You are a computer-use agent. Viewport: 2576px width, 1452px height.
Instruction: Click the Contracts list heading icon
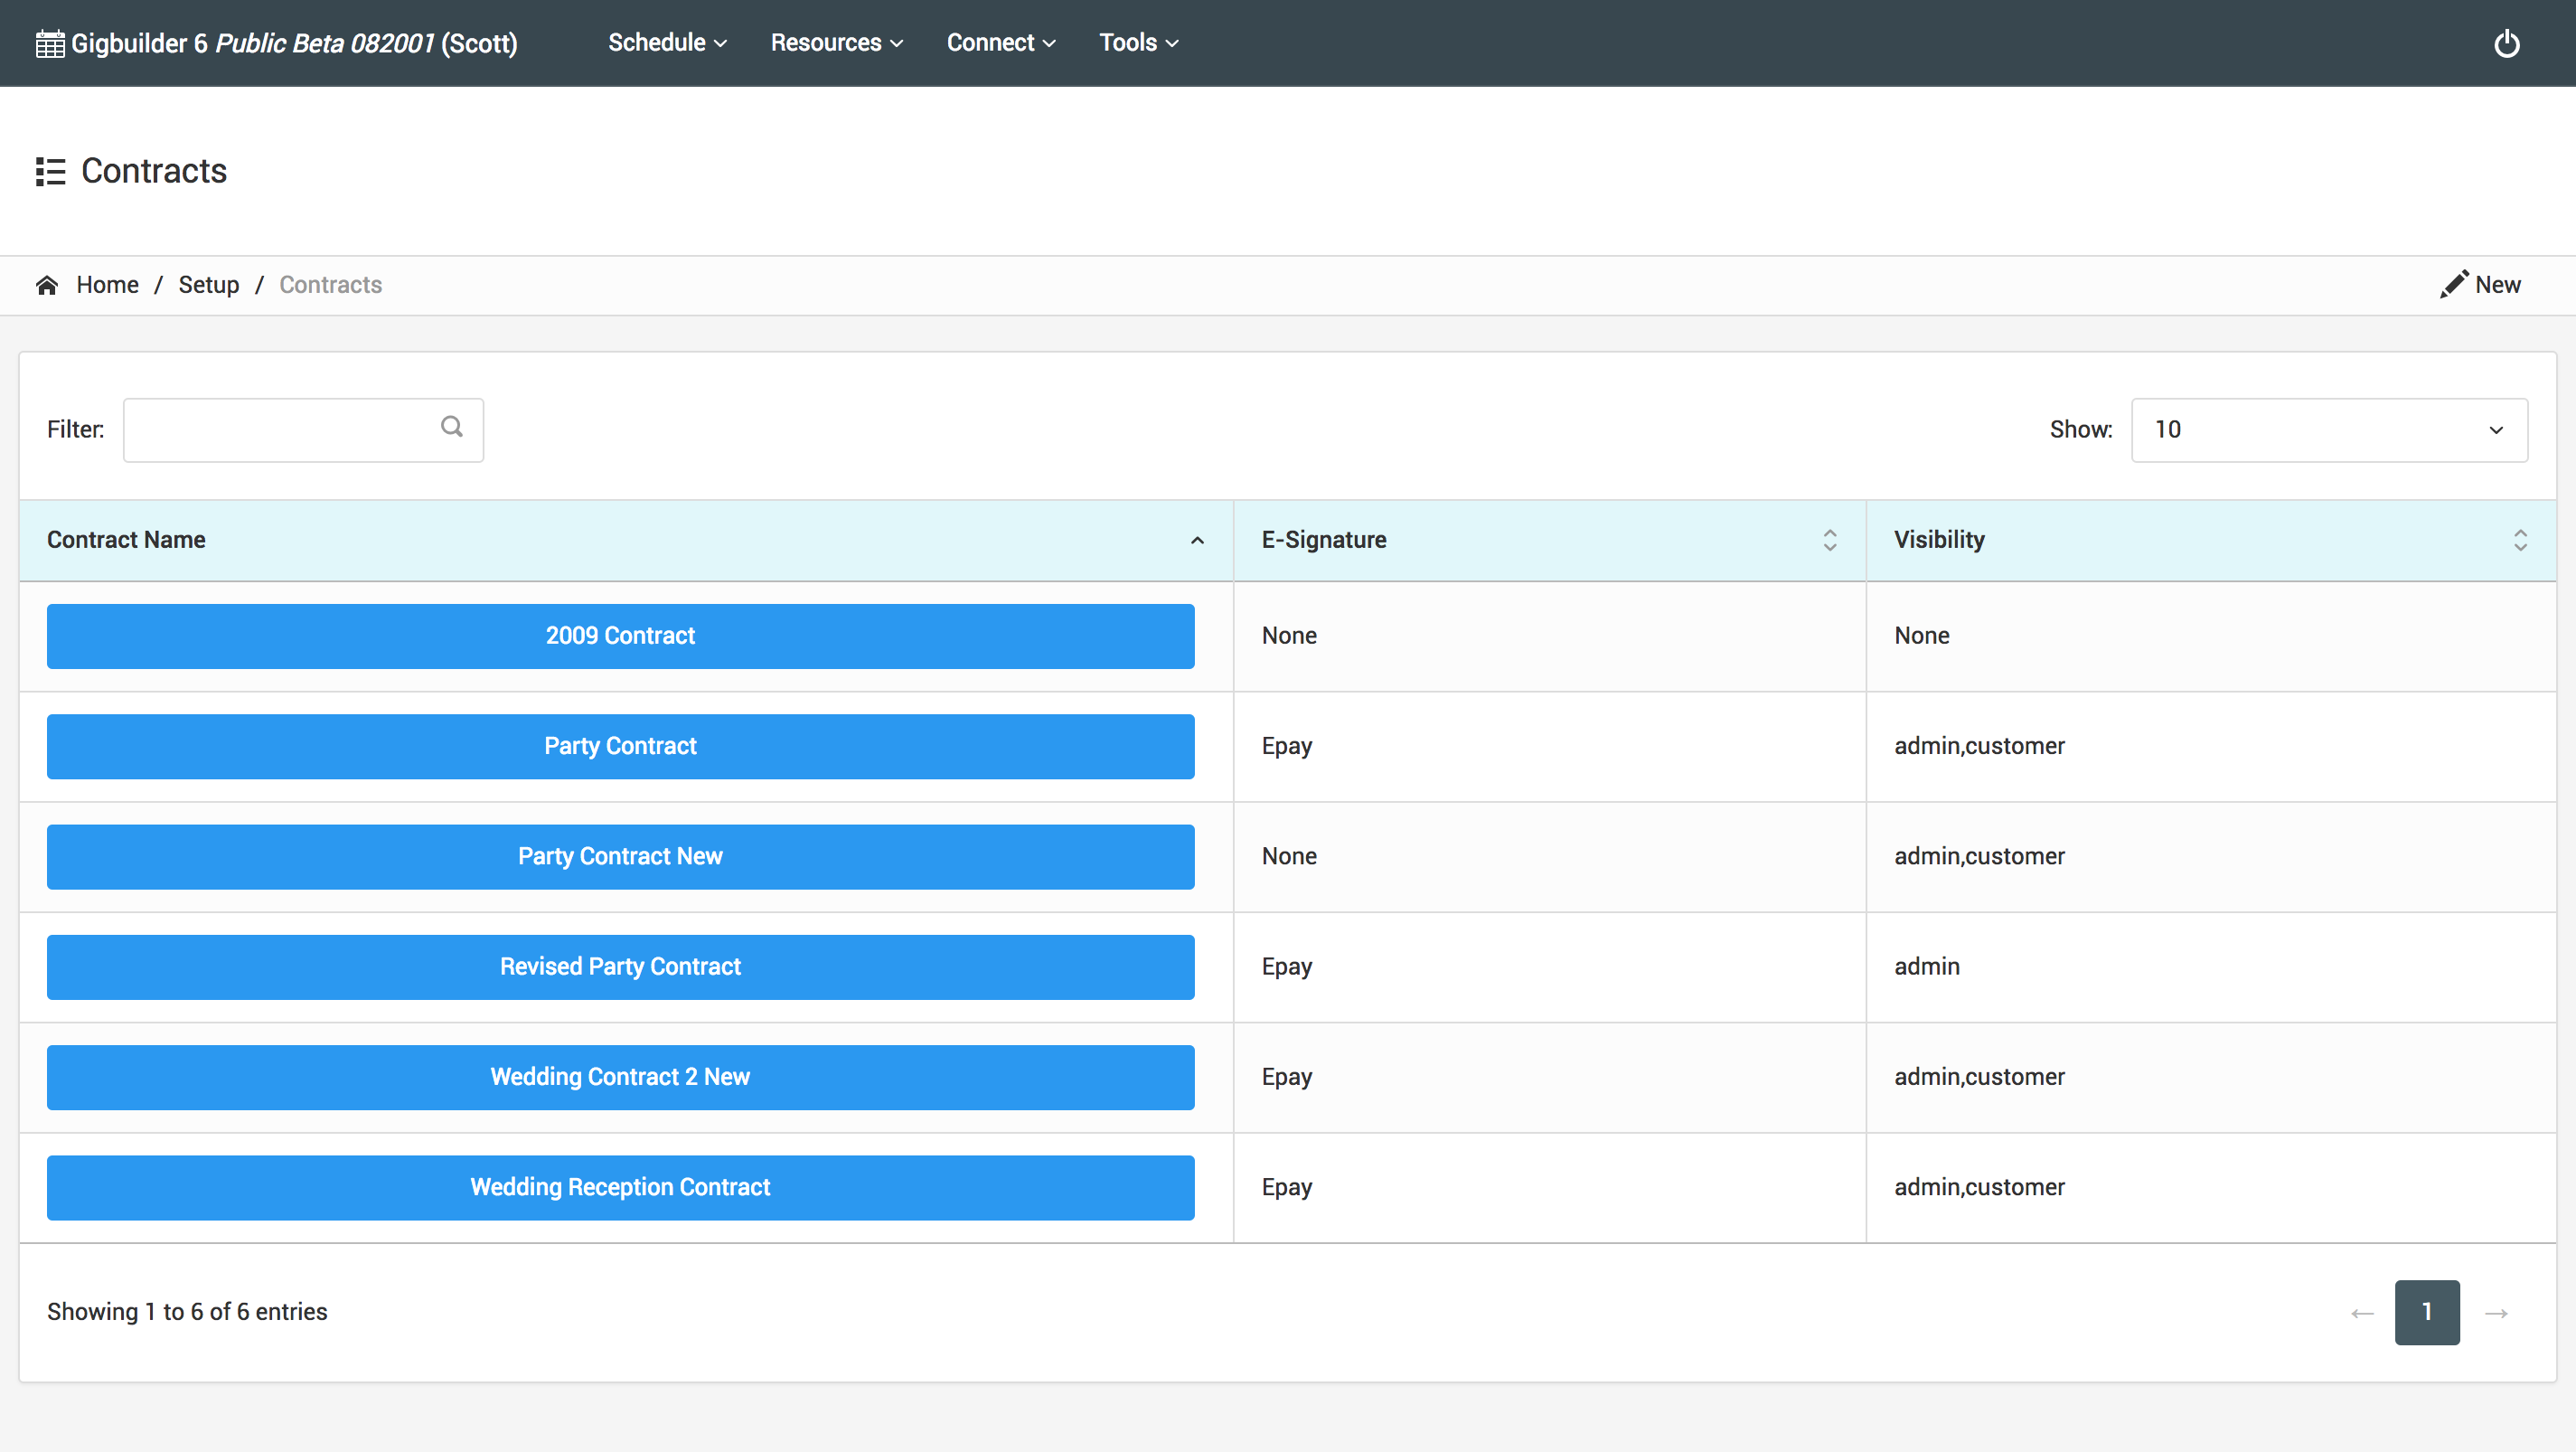coord(50,172)
